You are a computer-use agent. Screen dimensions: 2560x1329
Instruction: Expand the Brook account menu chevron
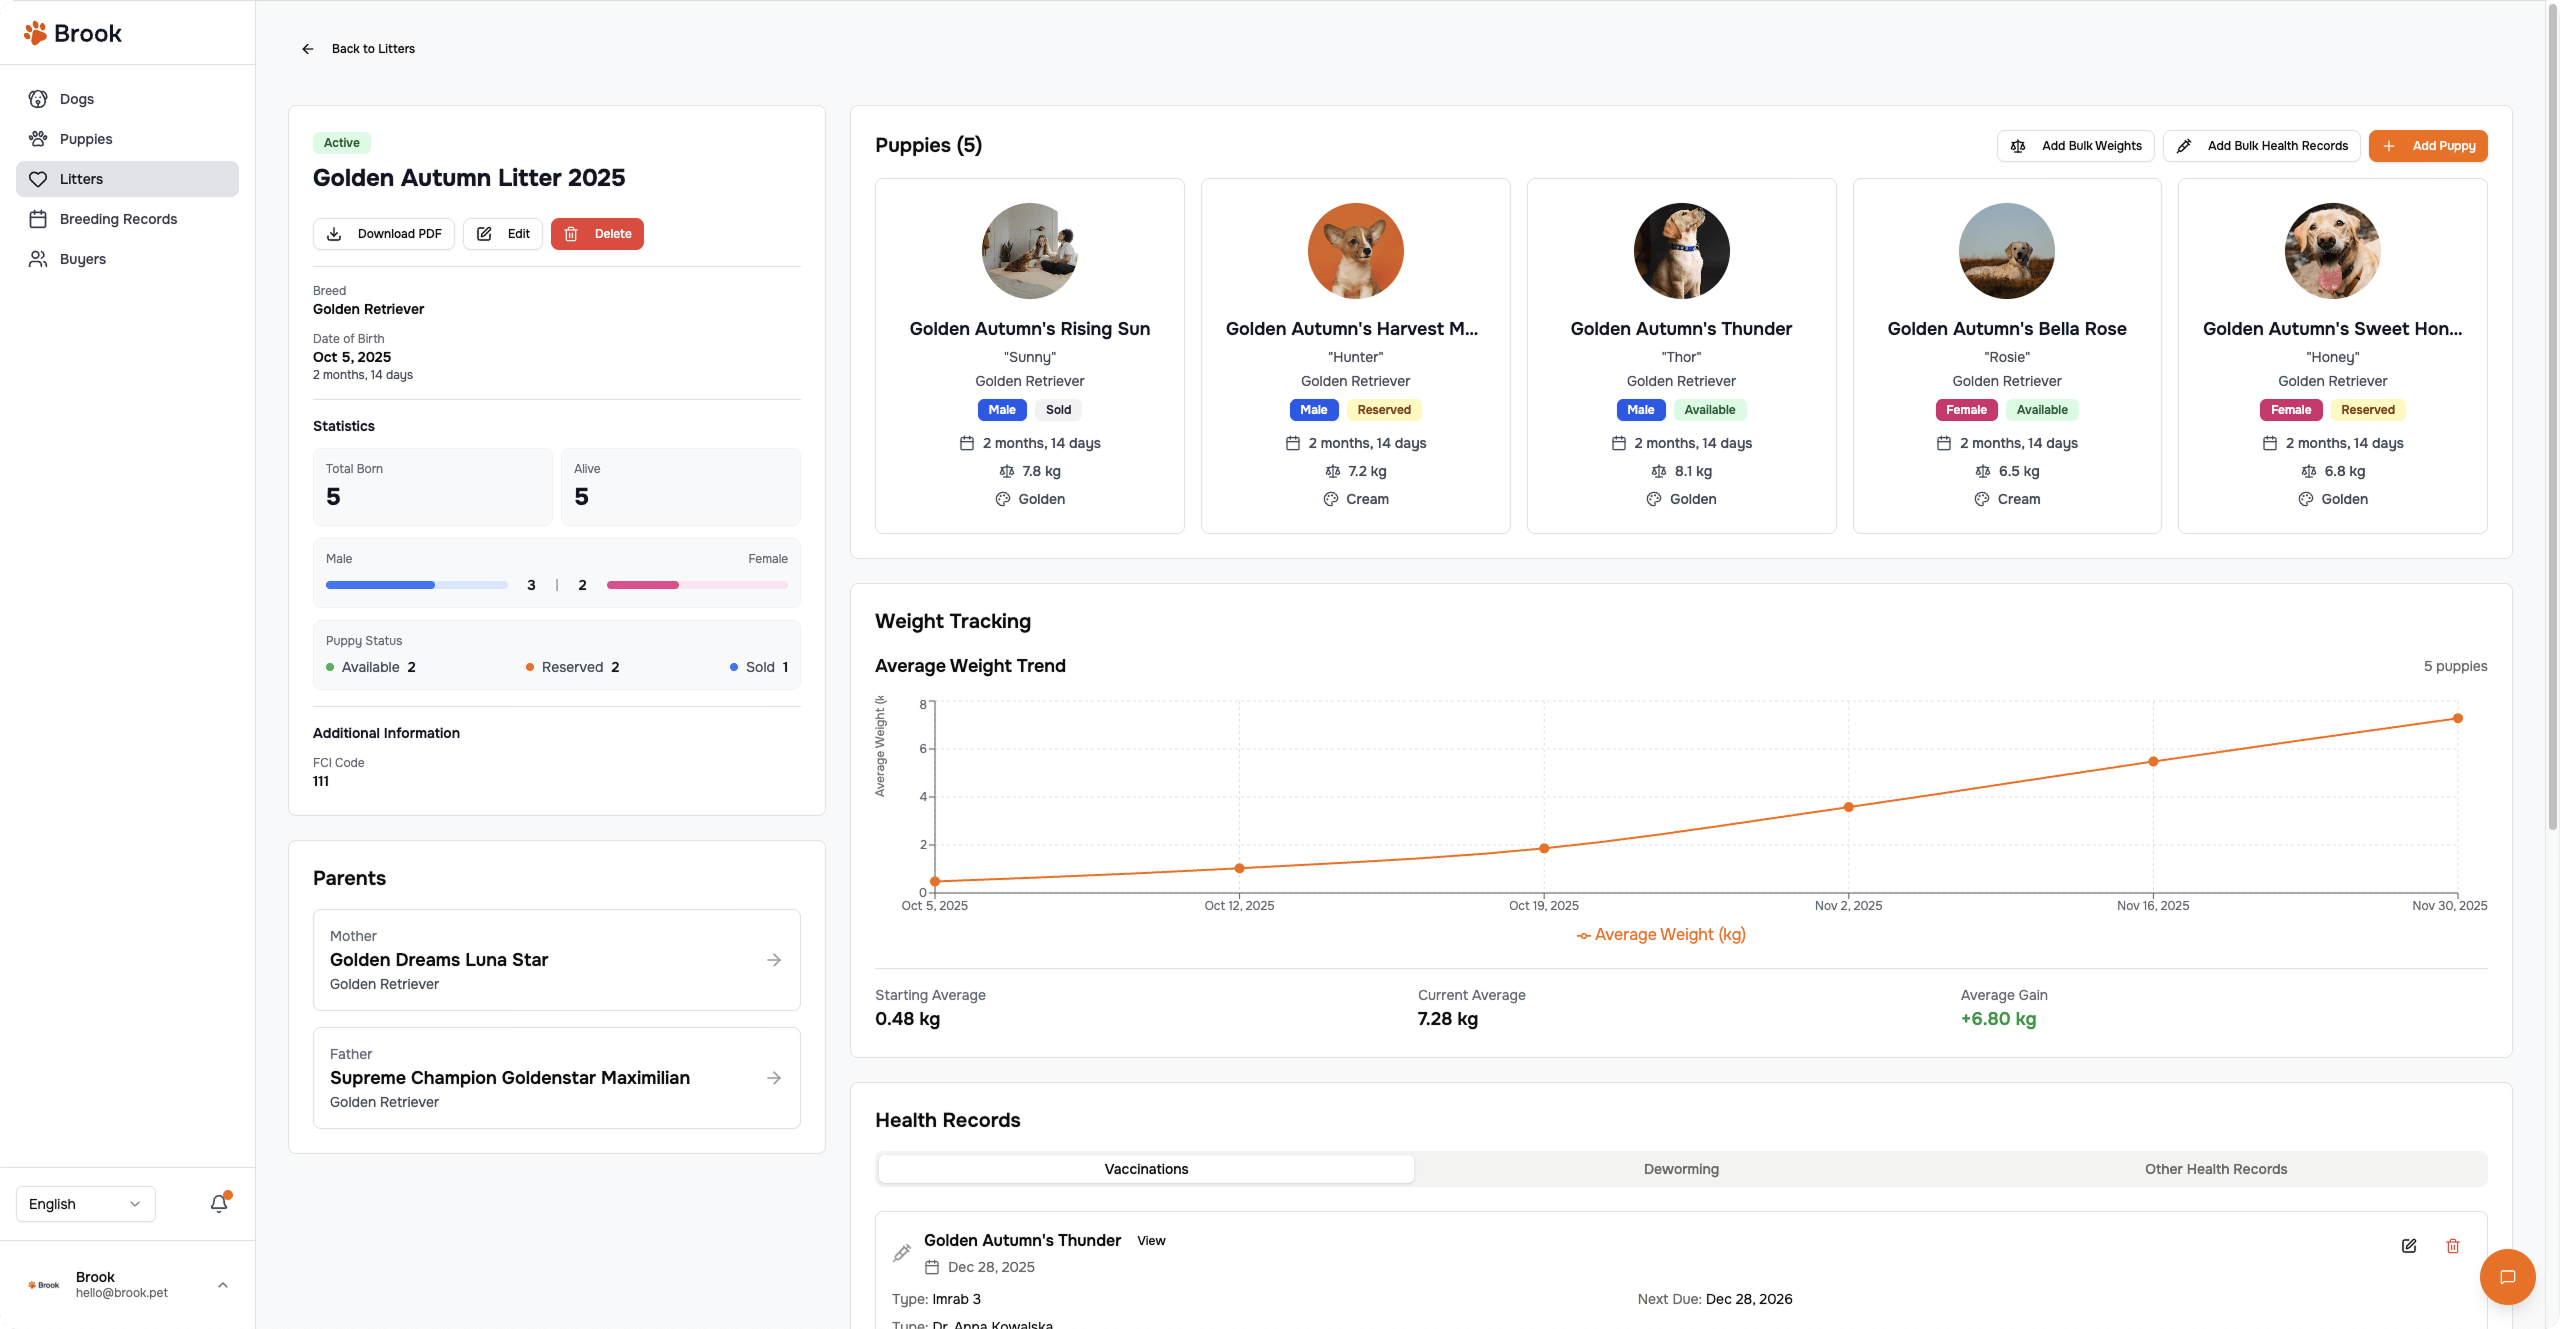pos(223,1285)
